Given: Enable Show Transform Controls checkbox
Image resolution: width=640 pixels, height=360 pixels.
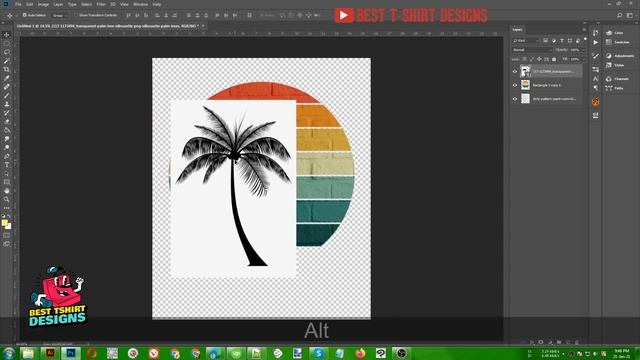Looking at the screenshot, I should [x=76, y=15].
